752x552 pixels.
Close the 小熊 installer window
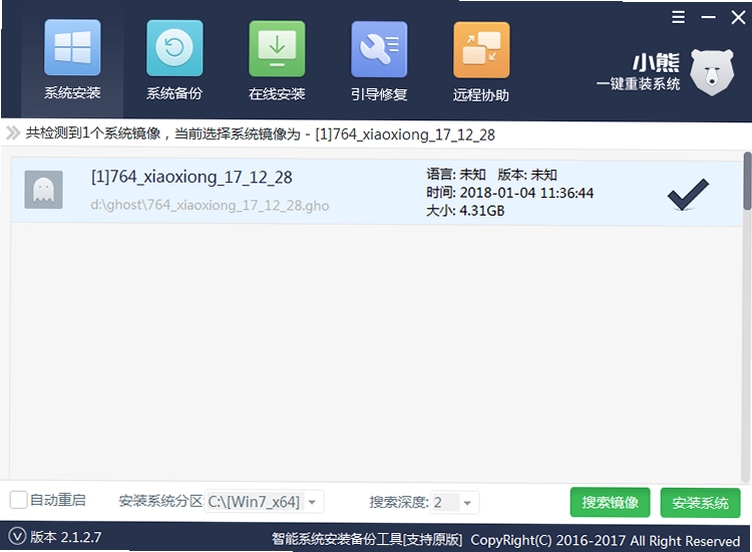[738, 18]
